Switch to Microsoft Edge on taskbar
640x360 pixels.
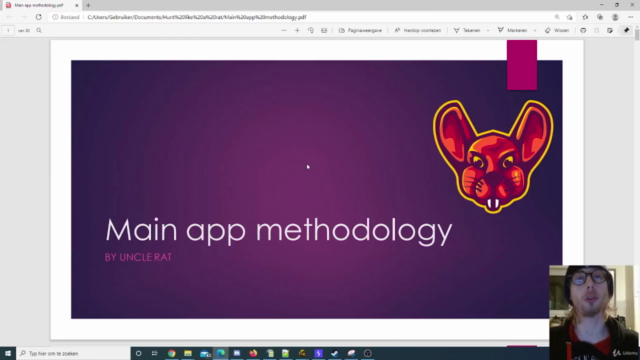tap(221, 353)
